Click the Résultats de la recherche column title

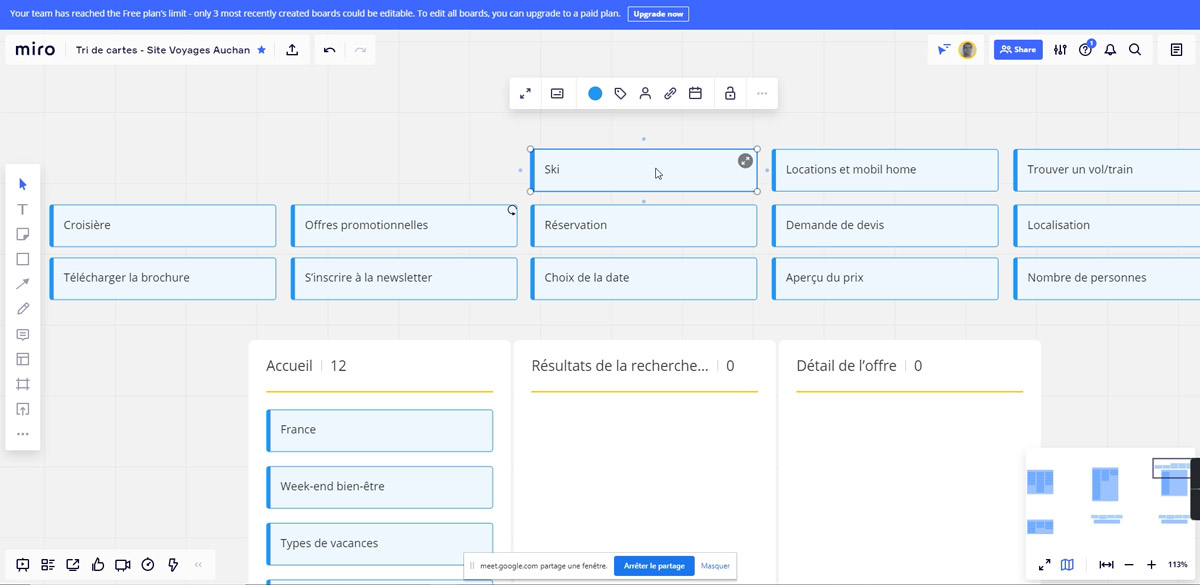point(620,366)
